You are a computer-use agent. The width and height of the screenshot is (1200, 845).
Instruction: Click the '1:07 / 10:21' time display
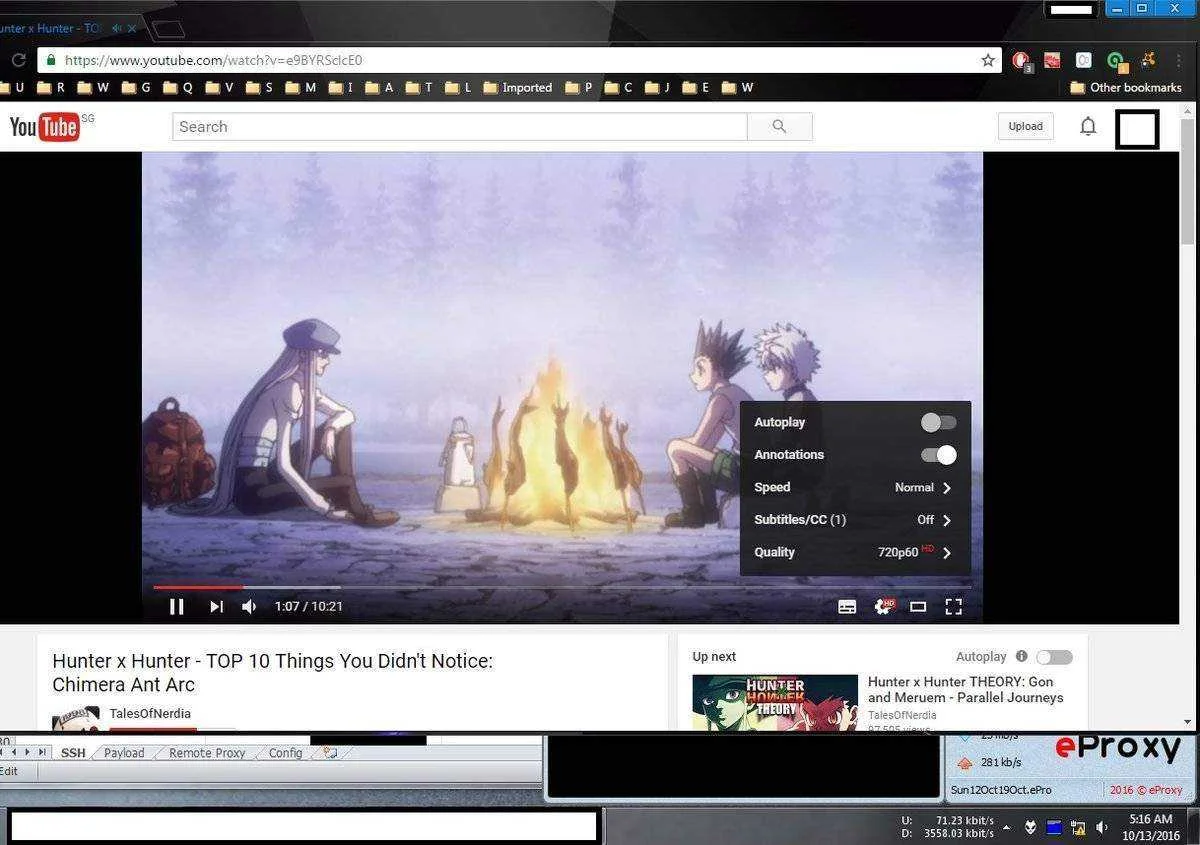click(309, 606)
